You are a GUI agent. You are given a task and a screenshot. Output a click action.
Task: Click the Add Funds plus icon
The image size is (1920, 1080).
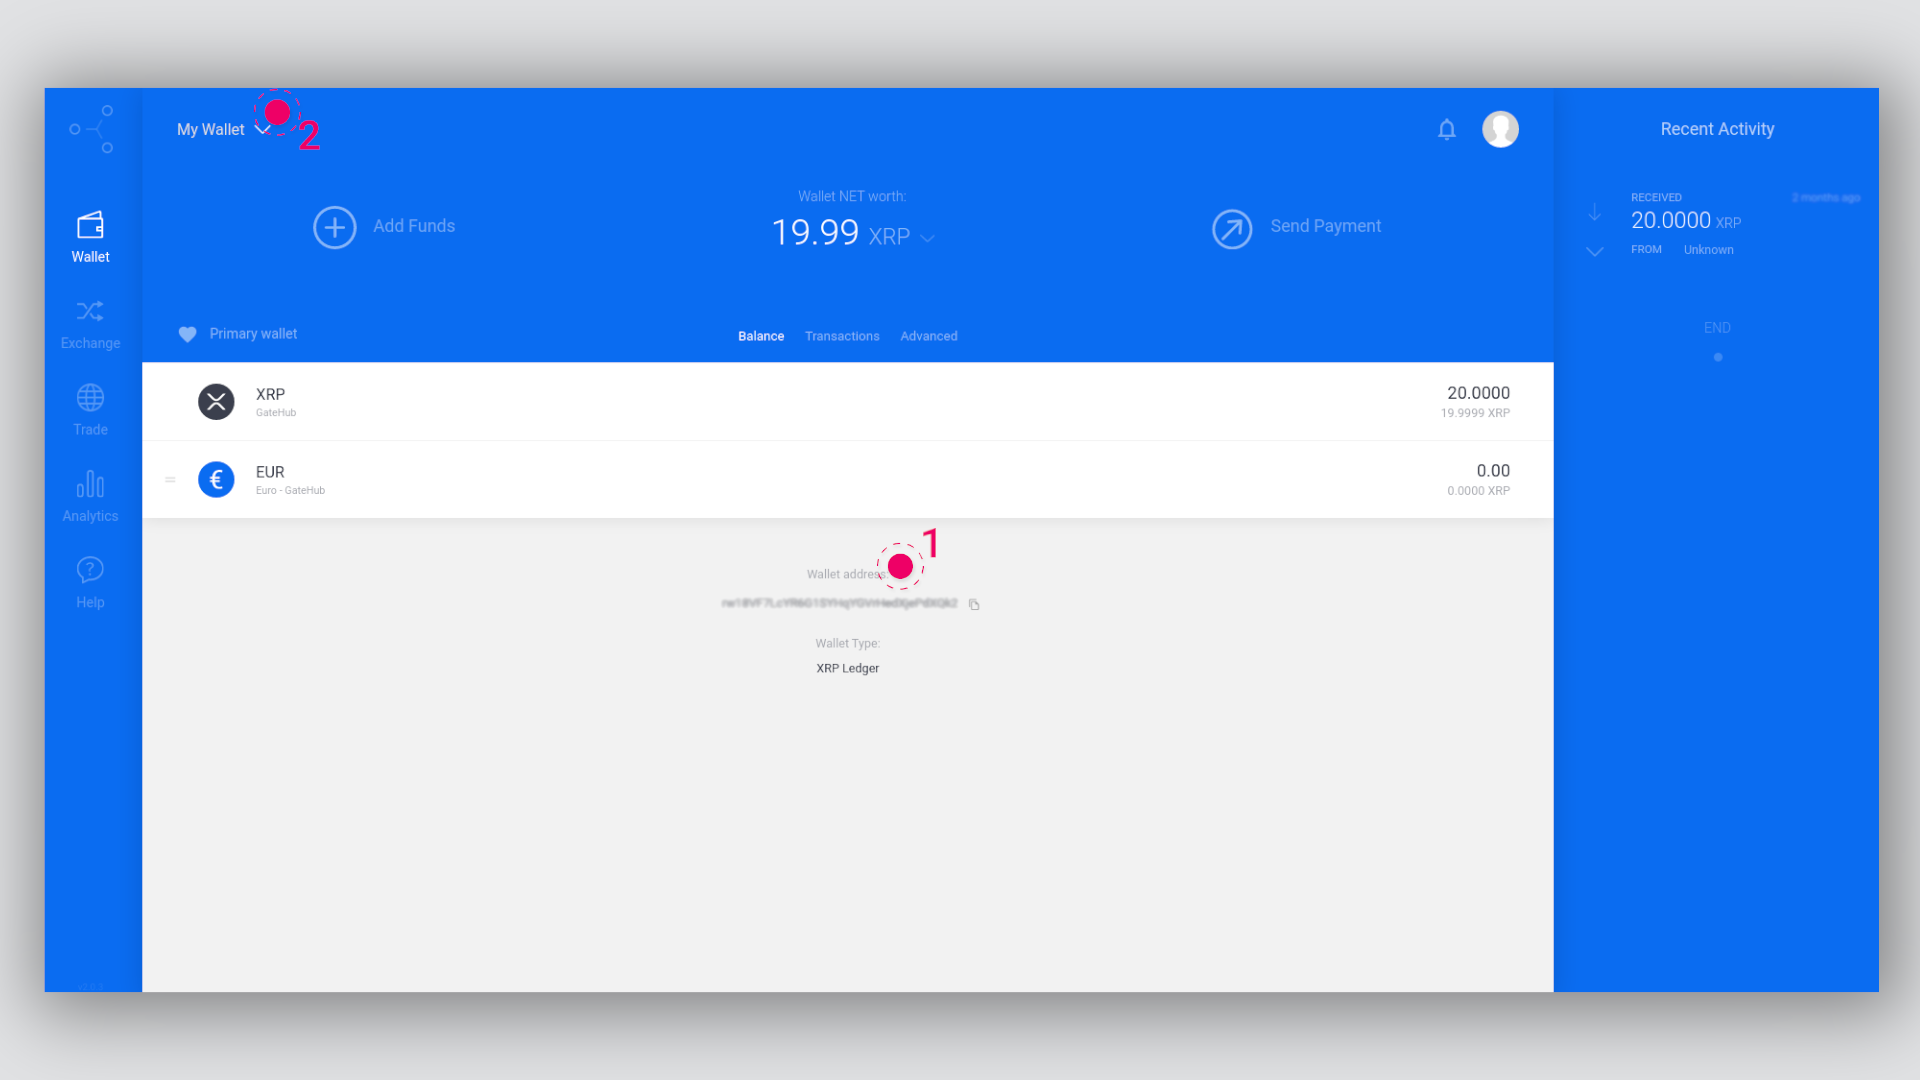334,227
